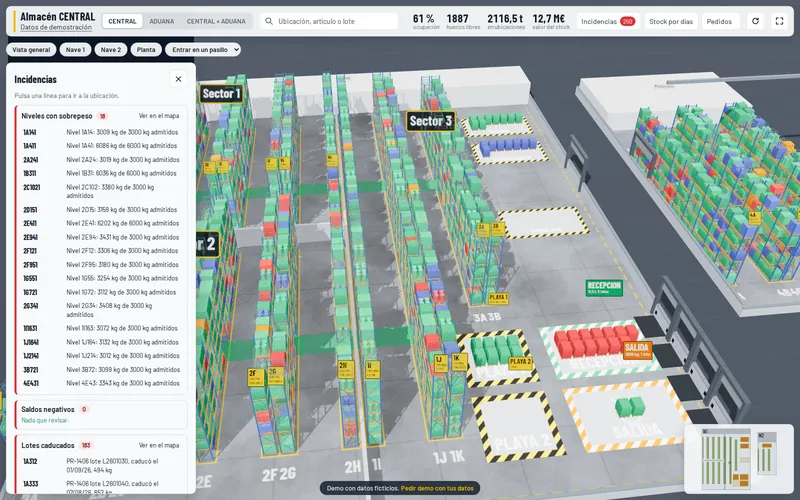Viewport: 800px width, 500px height.
Task: Focus the Ubicación, artículo o lote search field
Action: (329, 21)
